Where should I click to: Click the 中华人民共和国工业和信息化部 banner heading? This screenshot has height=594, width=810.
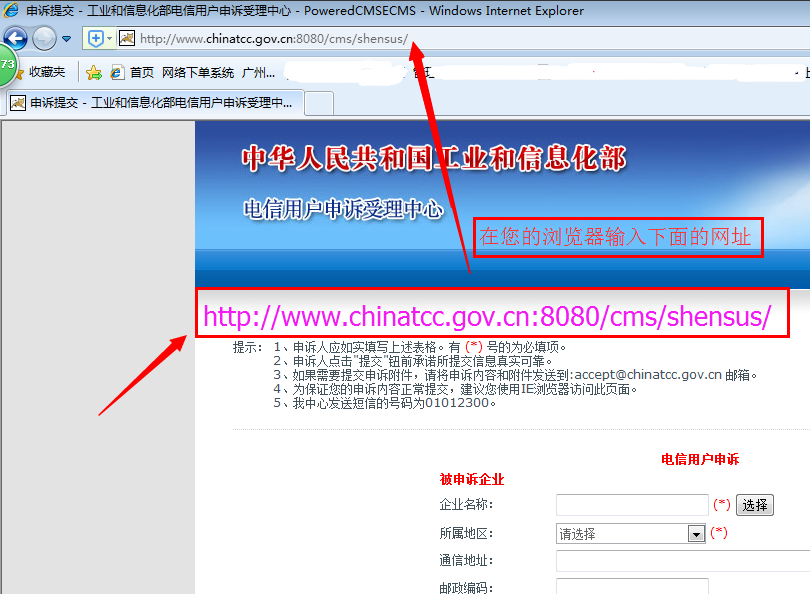coord(434,158)
